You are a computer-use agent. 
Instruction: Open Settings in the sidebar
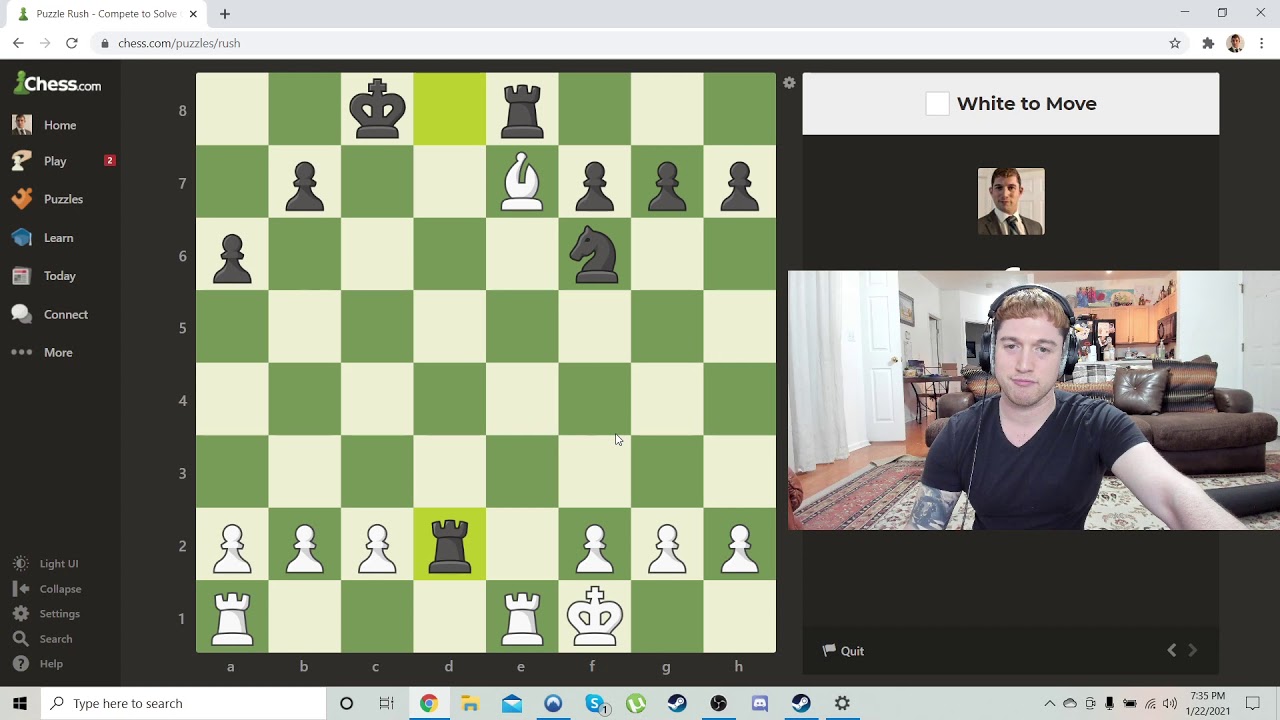click(x=59, y=614)
